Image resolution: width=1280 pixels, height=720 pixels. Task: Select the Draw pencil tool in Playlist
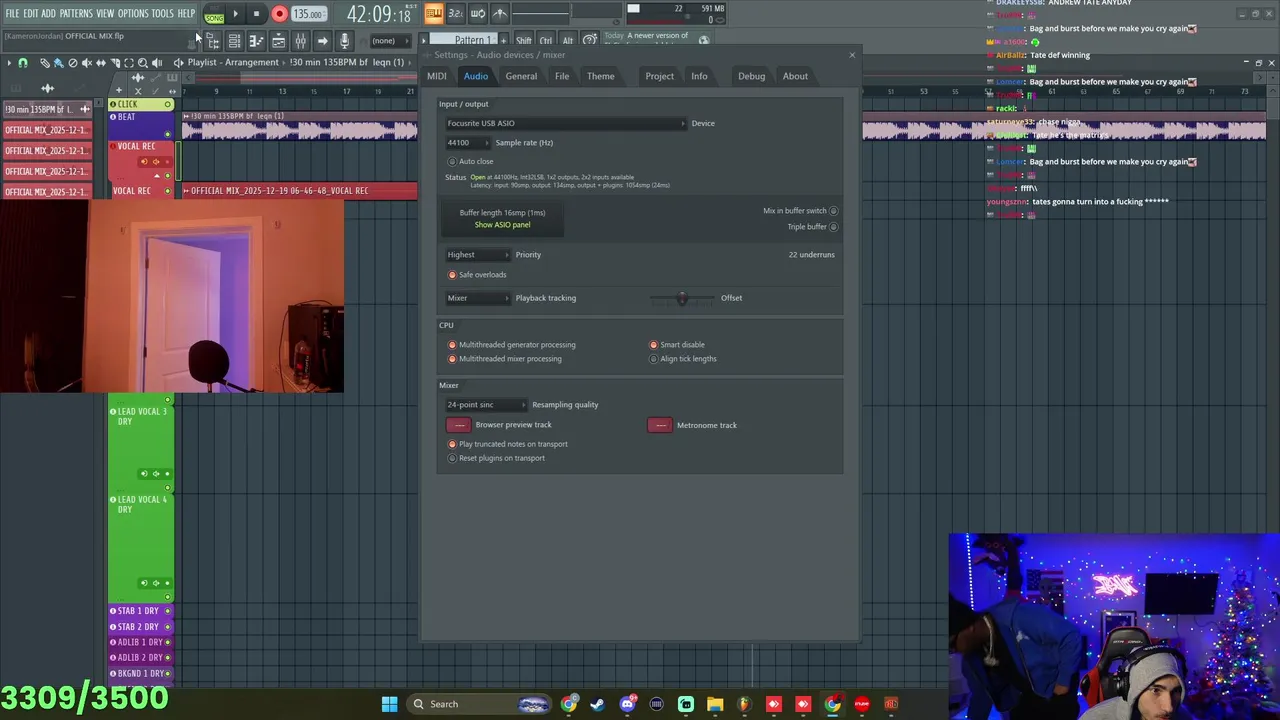point(45,63)
